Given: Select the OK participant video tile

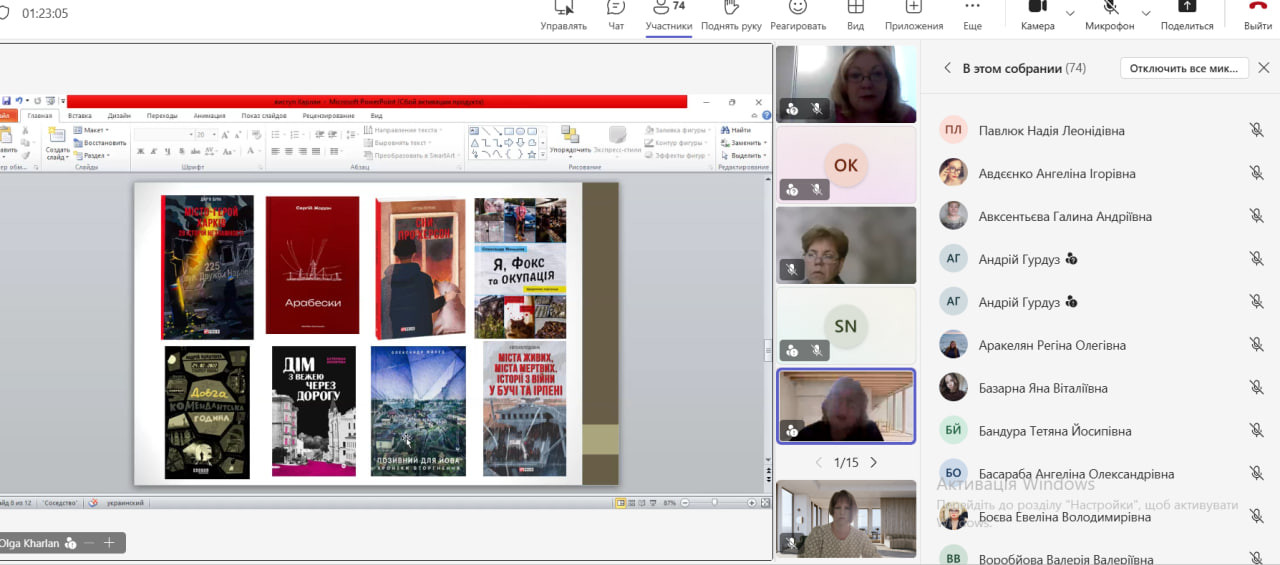Looking at the screenshot, I should [846, 165].
